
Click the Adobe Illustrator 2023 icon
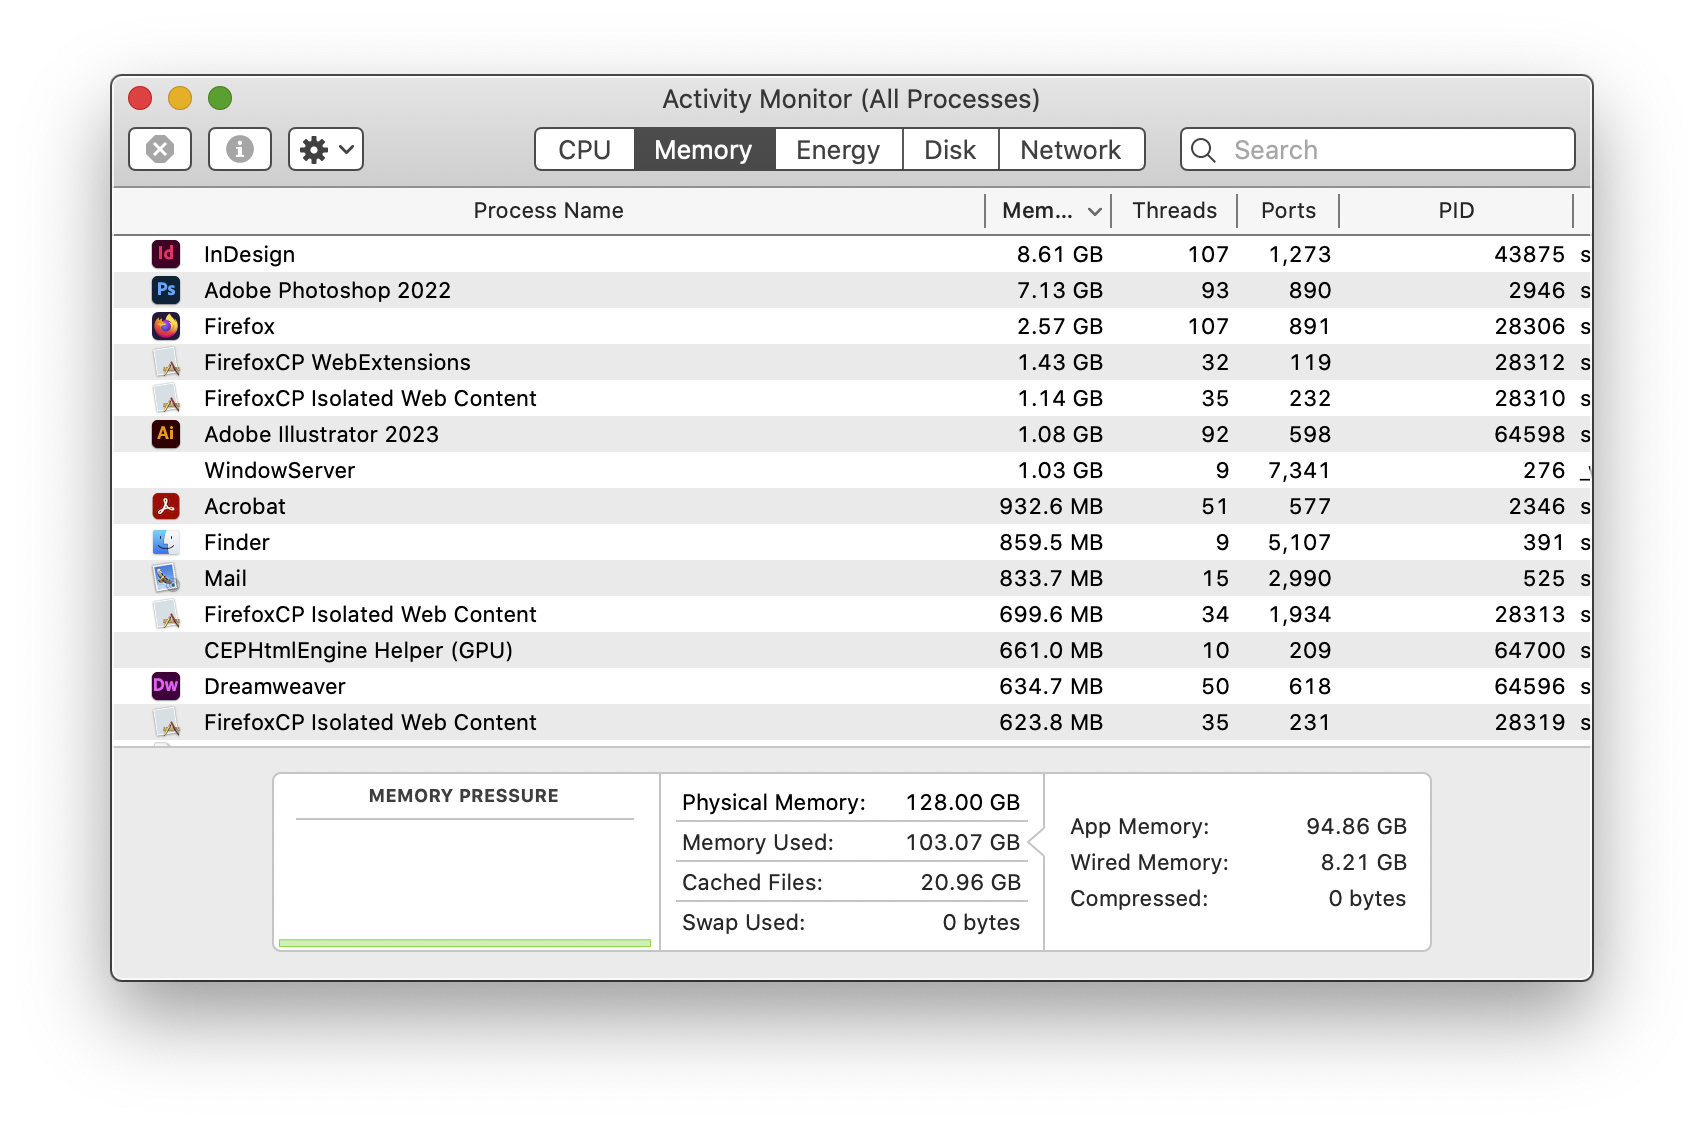[166, 434]
